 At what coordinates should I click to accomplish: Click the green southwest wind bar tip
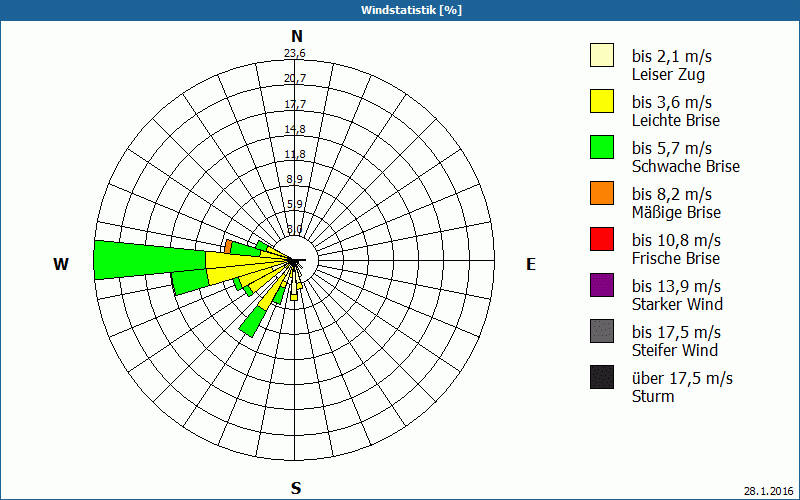tap(253, 321)
